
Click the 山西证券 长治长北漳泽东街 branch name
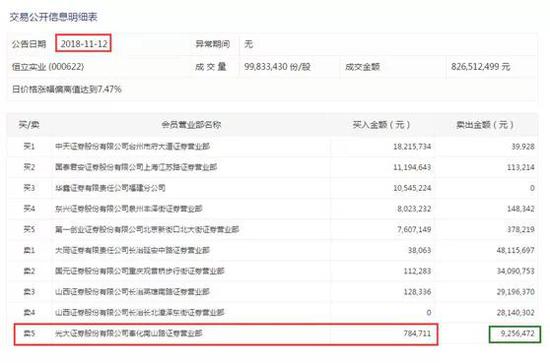tap(140, 312)
